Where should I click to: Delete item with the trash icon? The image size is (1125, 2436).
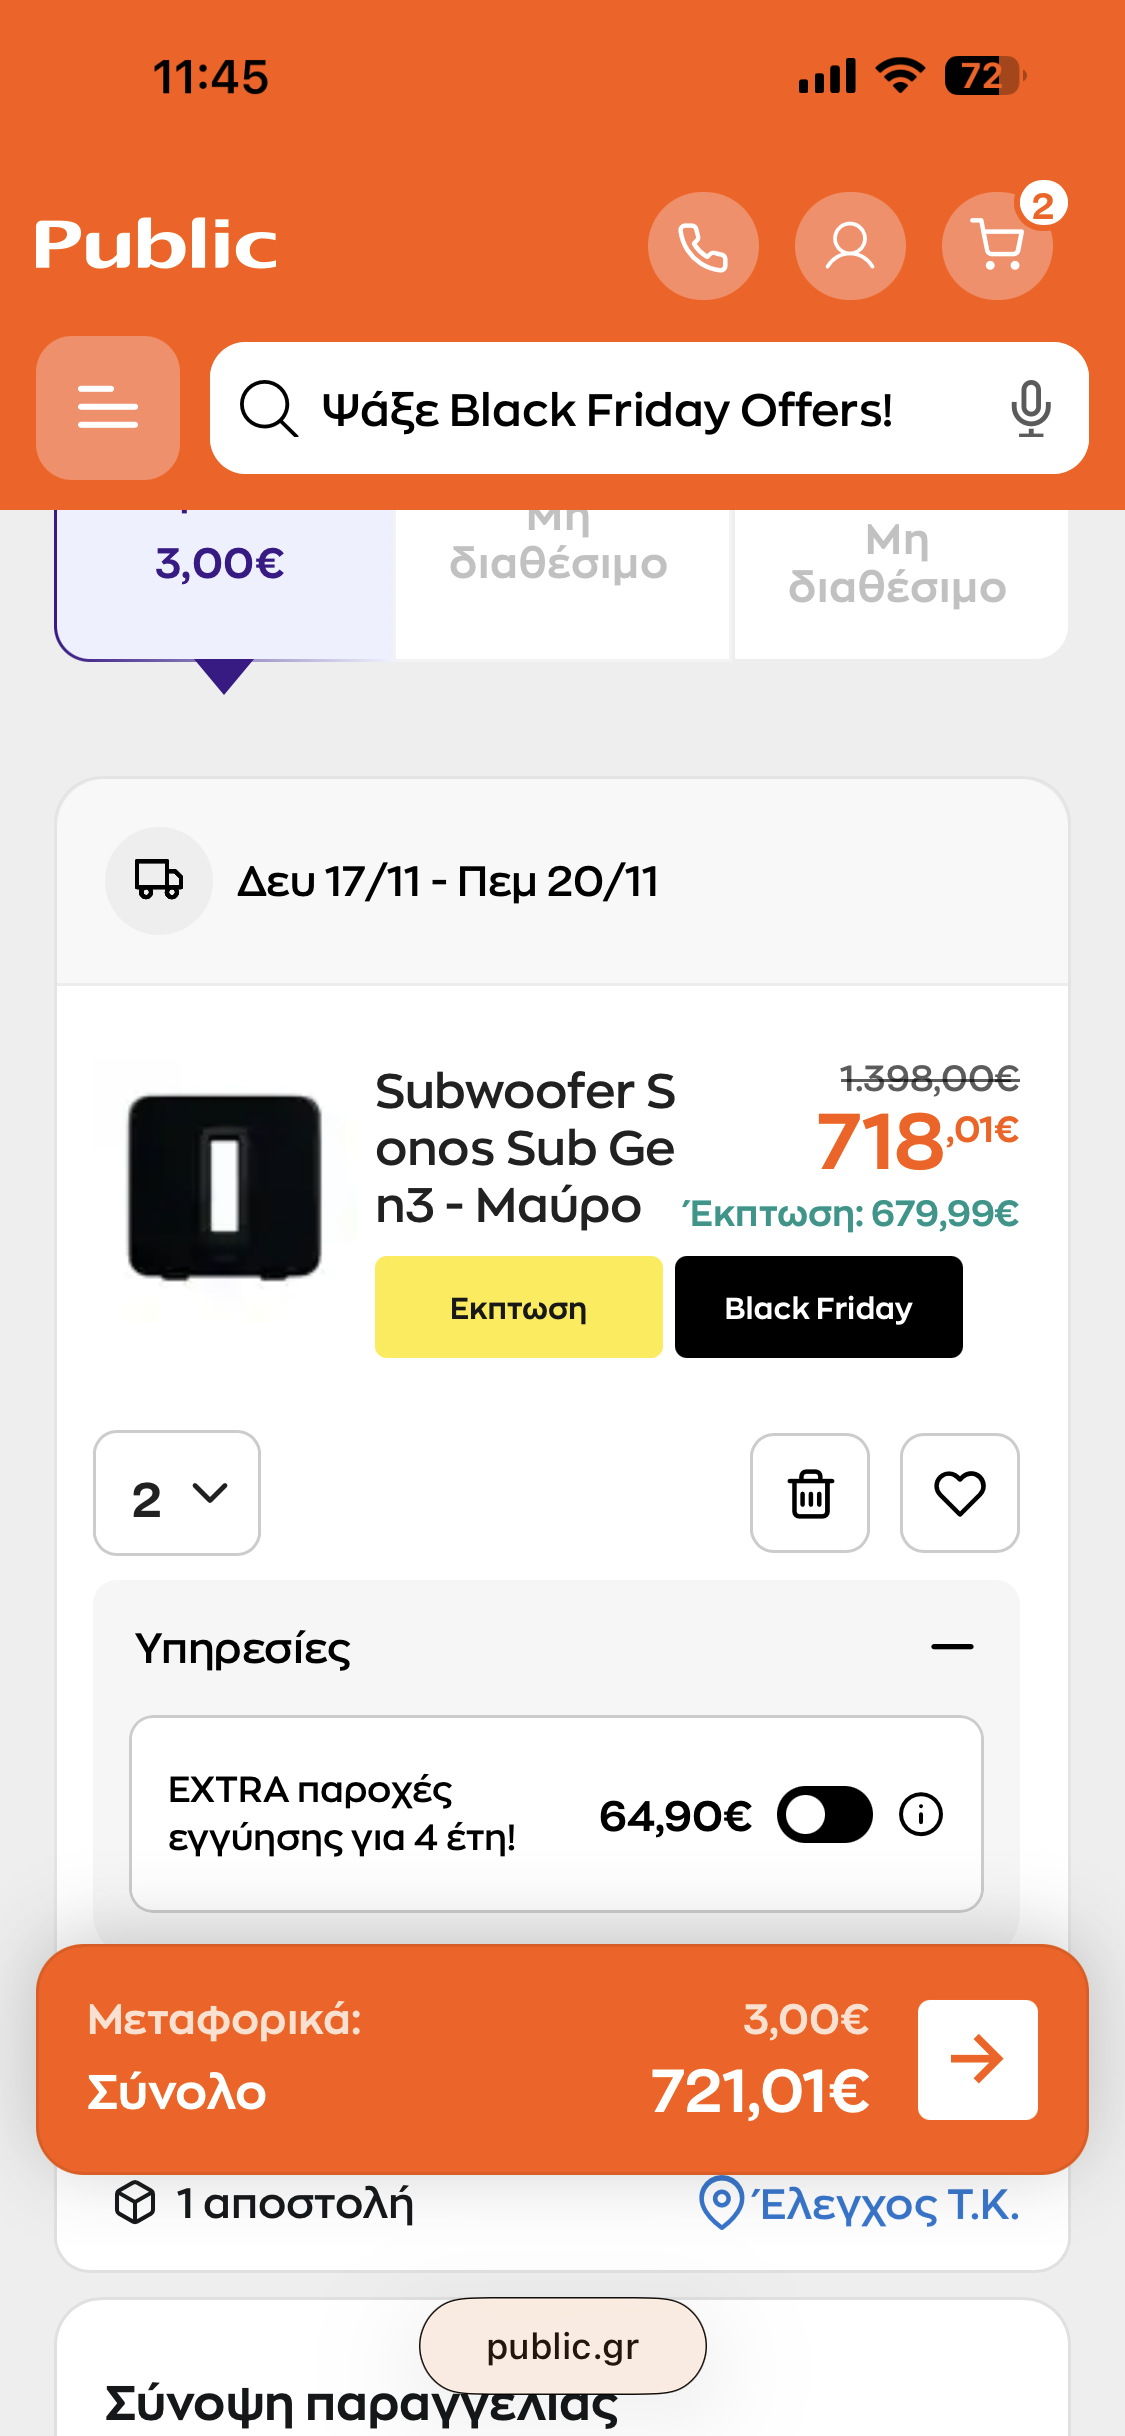pos(810,1493)
